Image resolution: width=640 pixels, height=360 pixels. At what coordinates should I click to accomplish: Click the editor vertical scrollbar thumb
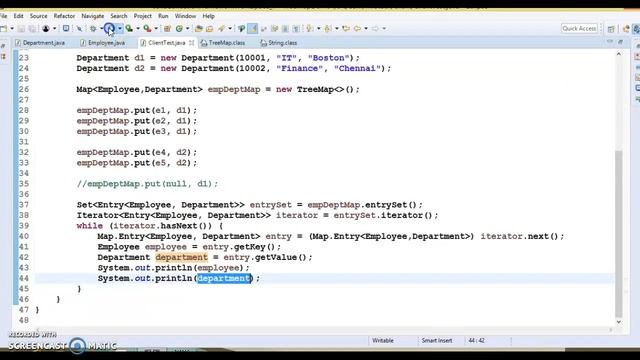(619, 233)
